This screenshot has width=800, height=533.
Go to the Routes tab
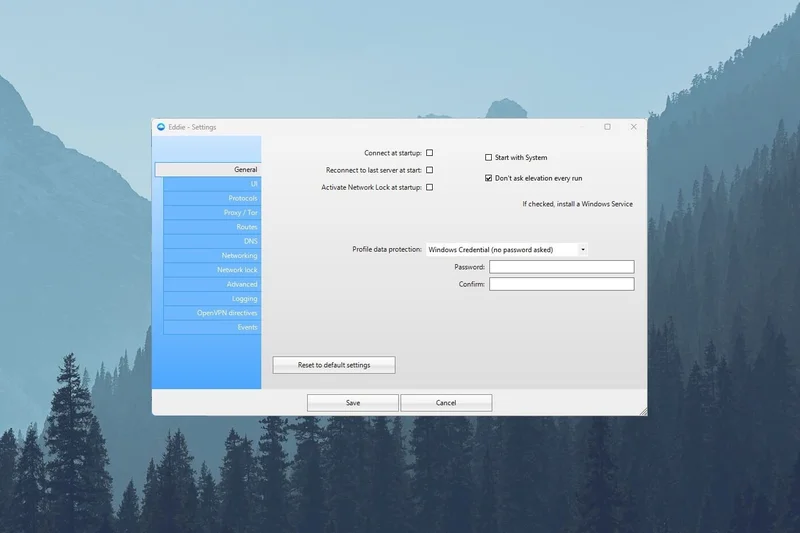click(212, 226)
